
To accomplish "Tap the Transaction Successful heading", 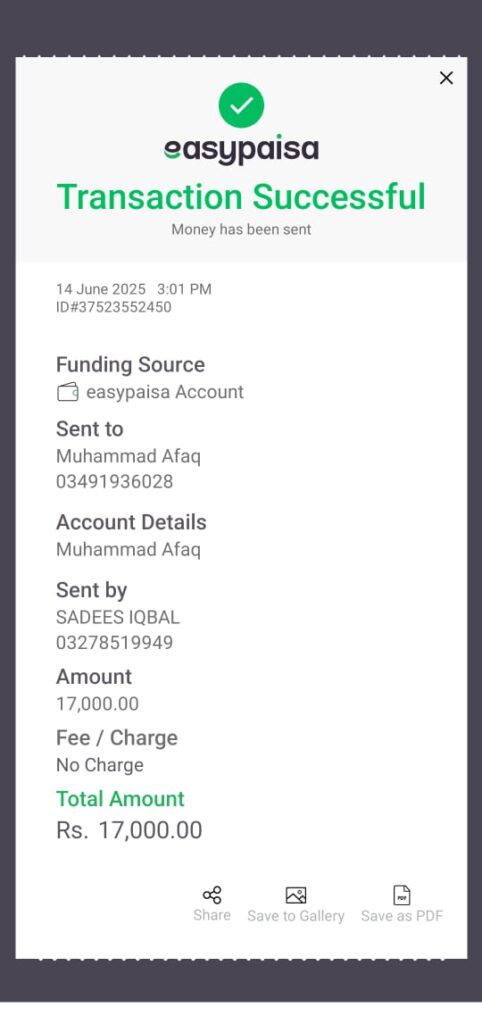I will point(241,197).
